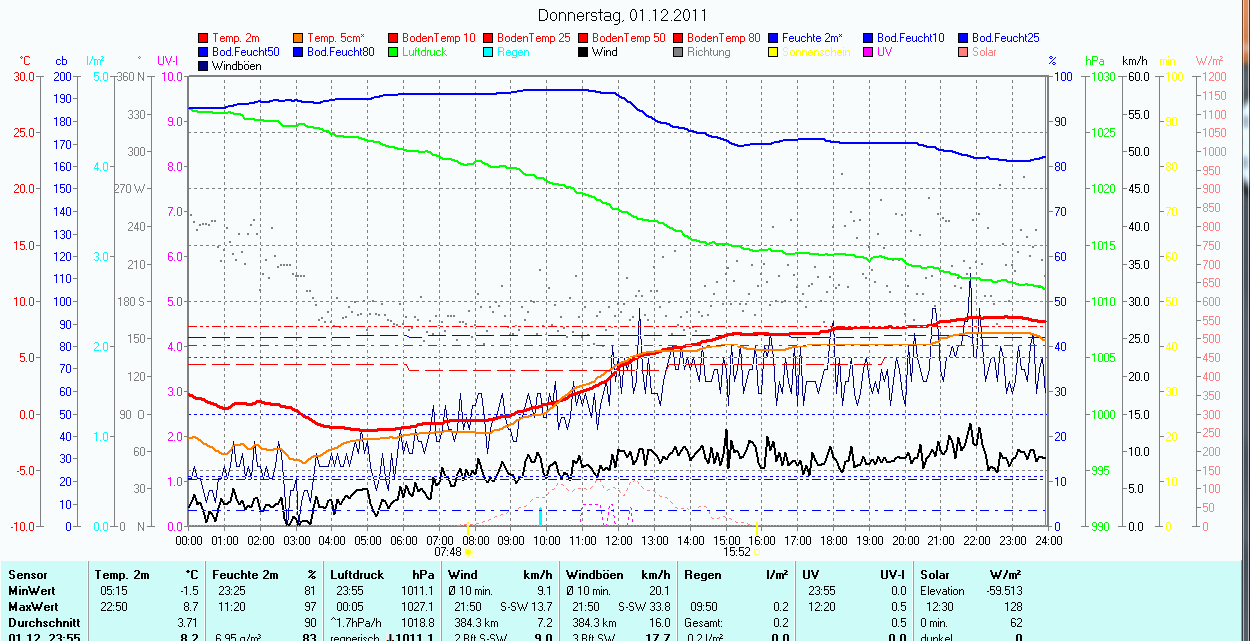Click the 12:00 label on the time axis
Screen dimensions: 1250x641
[618, 540]
